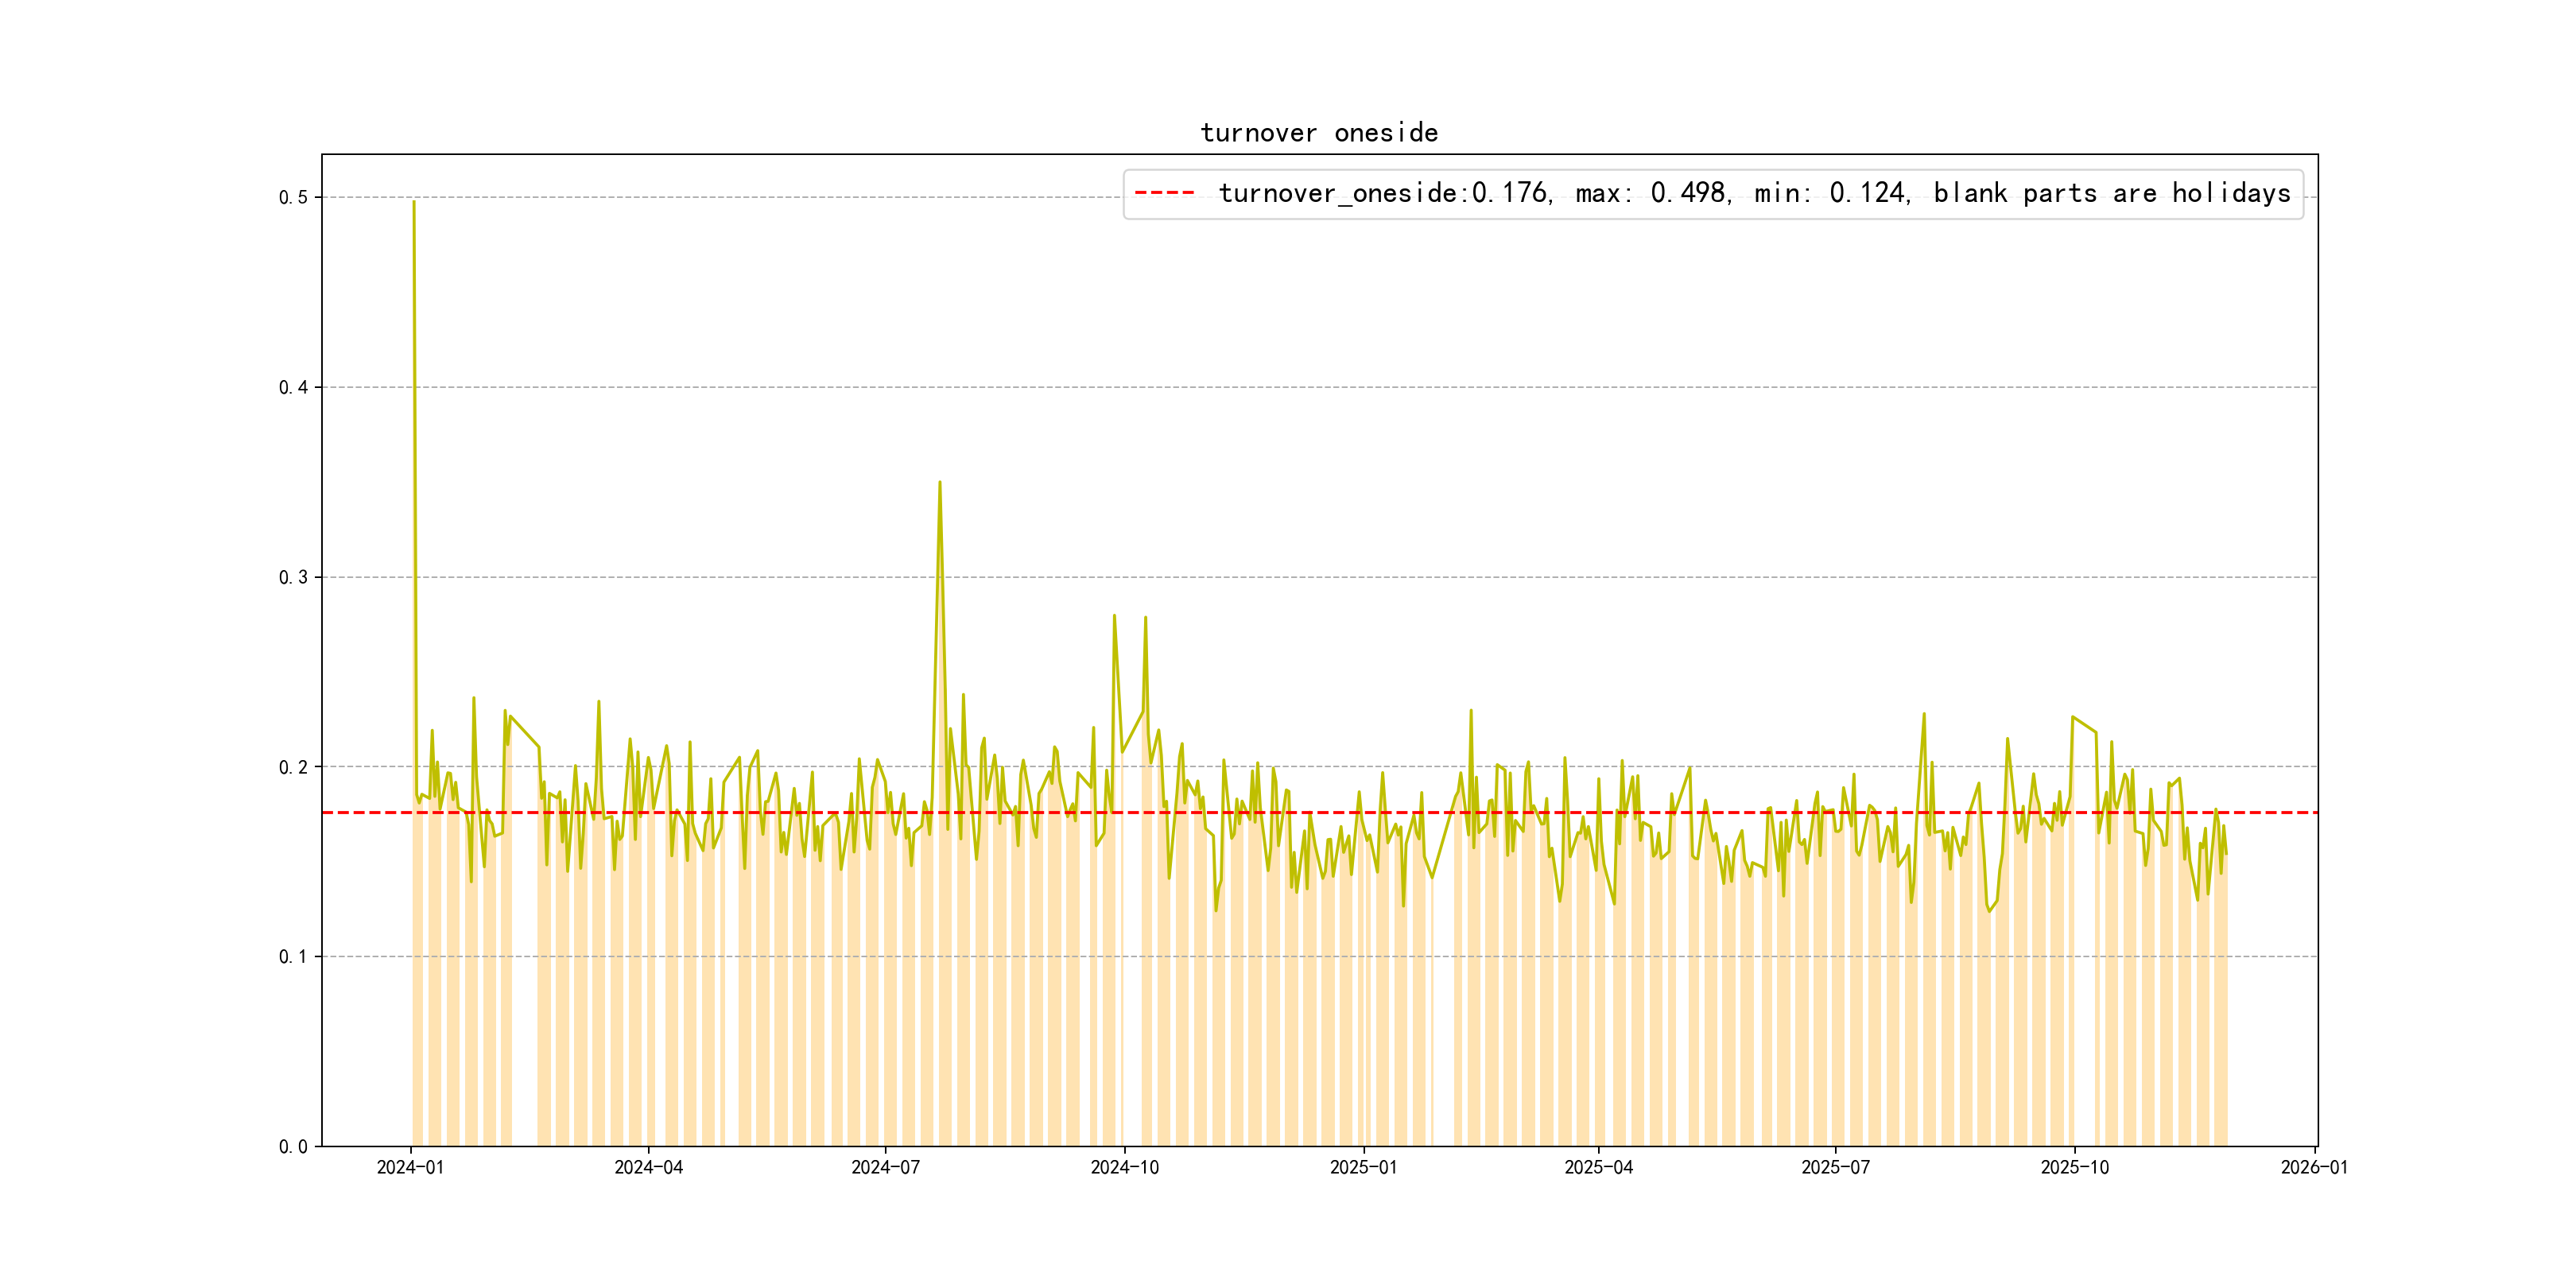Click the 0.1 y-axis tick label
This screenshot has width=2576, height=1288.
[x=292, y=957]
